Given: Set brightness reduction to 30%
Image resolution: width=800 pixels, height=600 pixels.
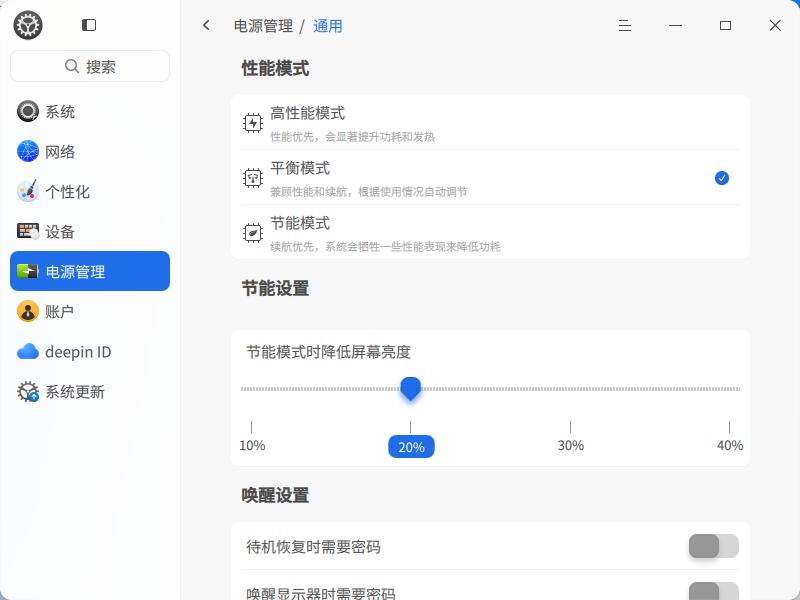Looking at the screenshot, I should pyautogui.click(x=570, y=445).
